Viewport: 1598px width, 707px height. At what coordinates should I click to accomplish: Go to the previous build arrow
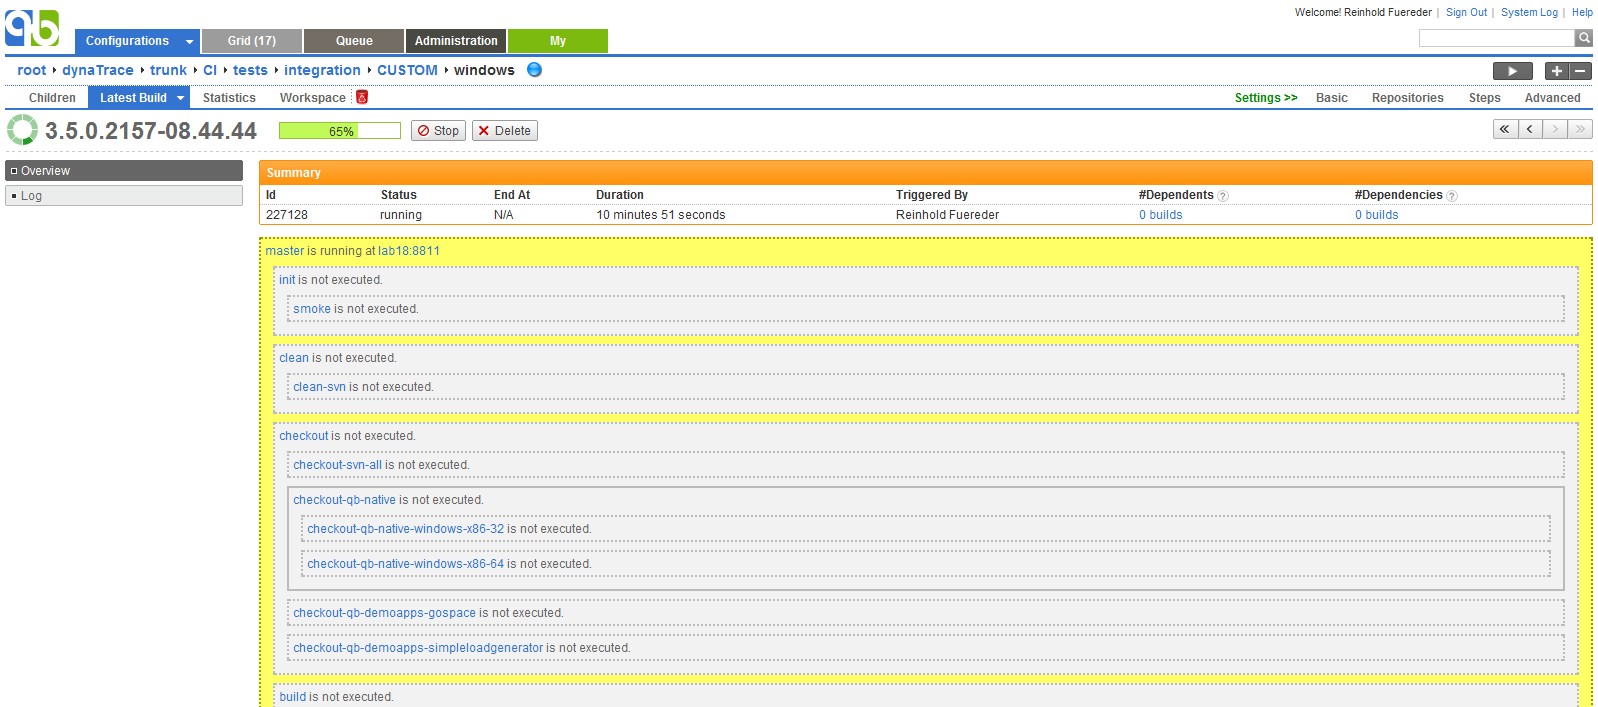pyautogui.click(x=1530, y=129)
